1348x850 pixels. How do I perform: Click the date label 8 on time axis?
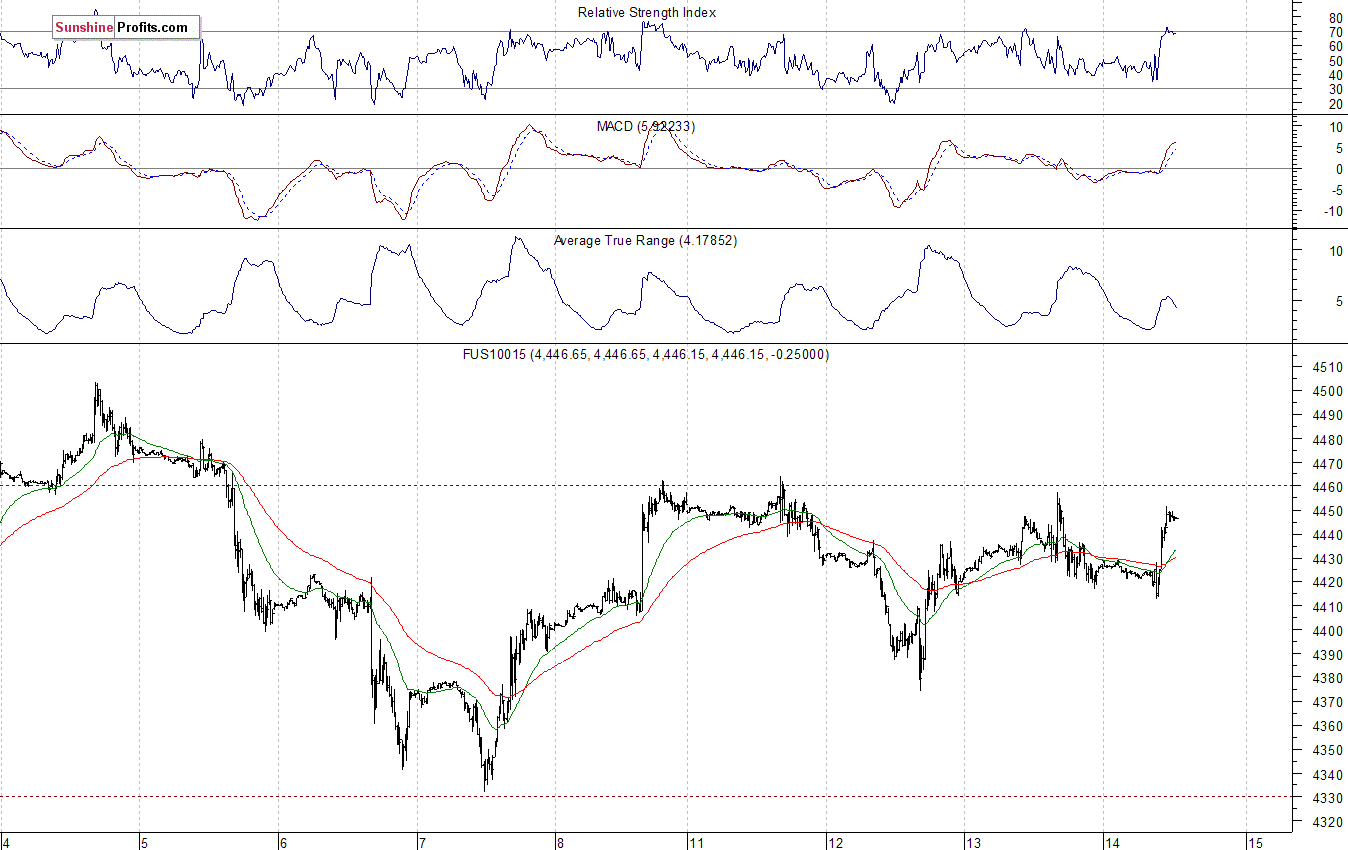point(561,842)
